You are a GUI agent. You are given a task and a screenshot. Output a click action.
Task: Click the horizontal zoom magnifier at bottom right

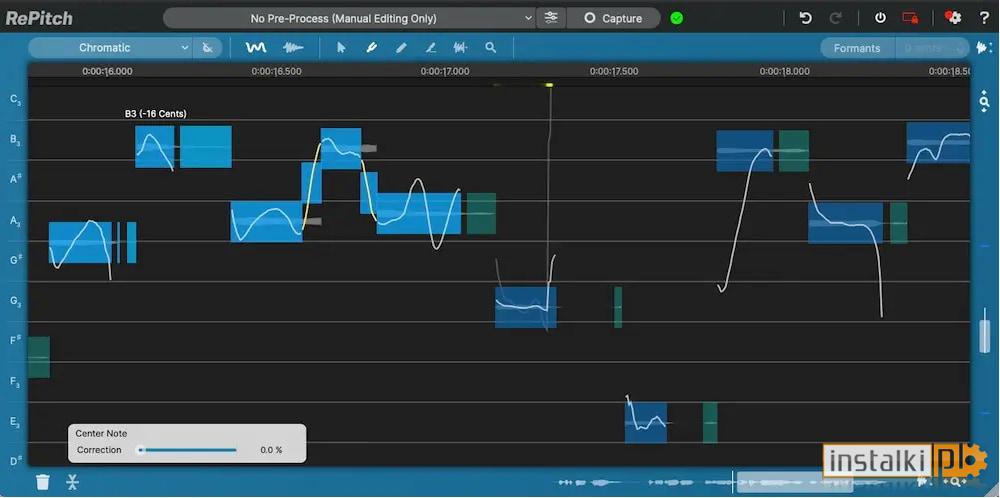956,483
